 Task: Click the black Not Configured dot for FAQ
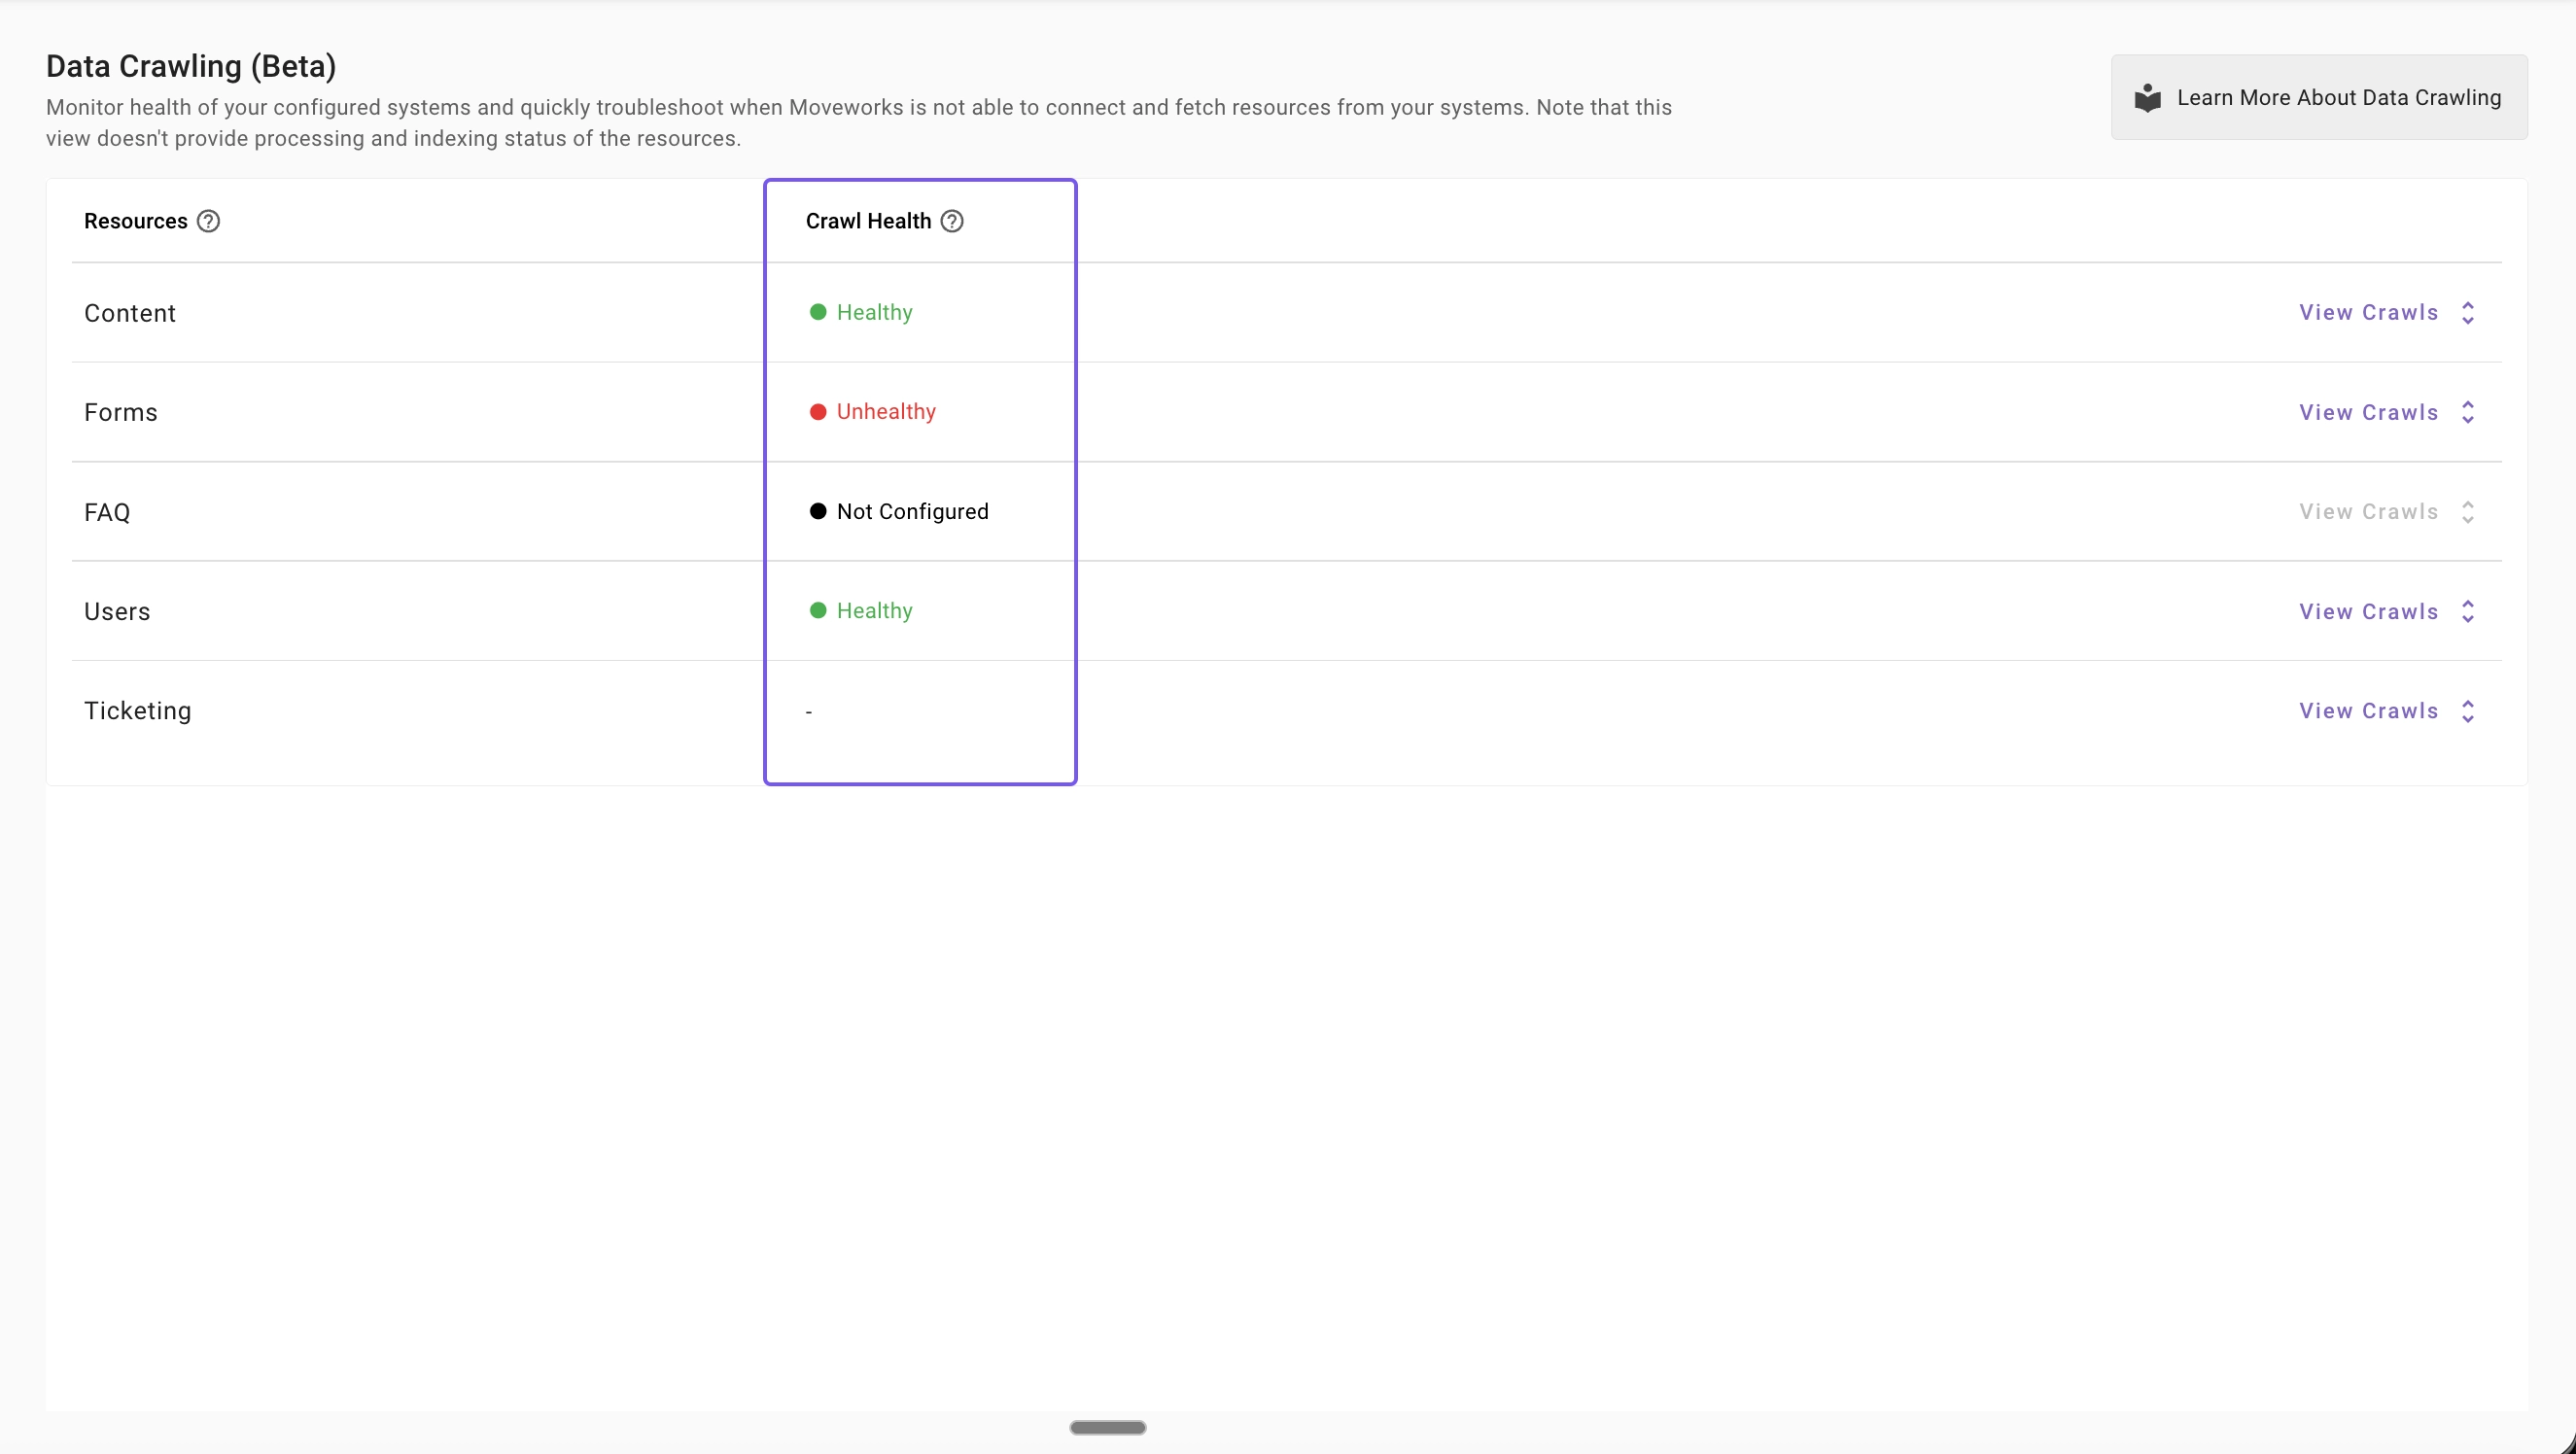coord(818,511)
